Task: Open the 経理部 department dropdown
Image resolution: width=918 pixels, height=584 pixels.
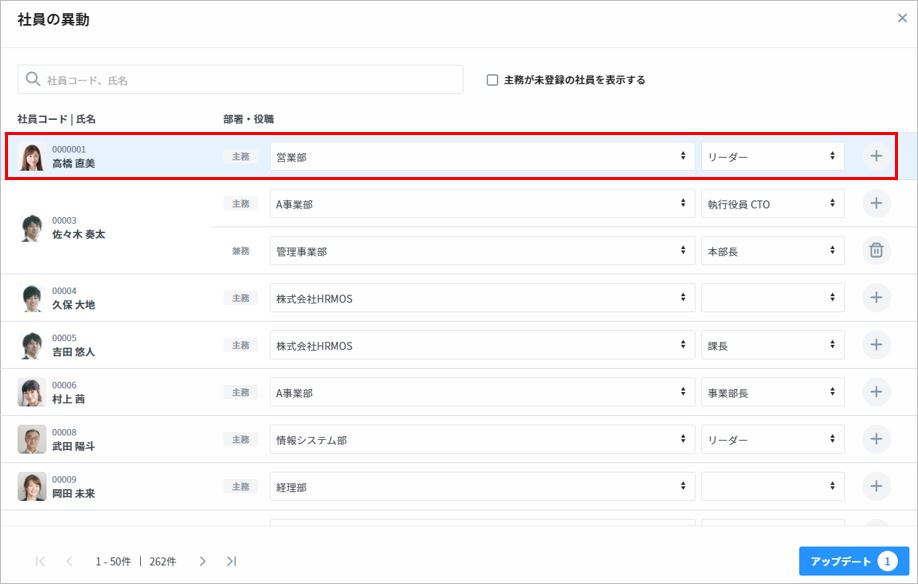Action: (482, 487)
